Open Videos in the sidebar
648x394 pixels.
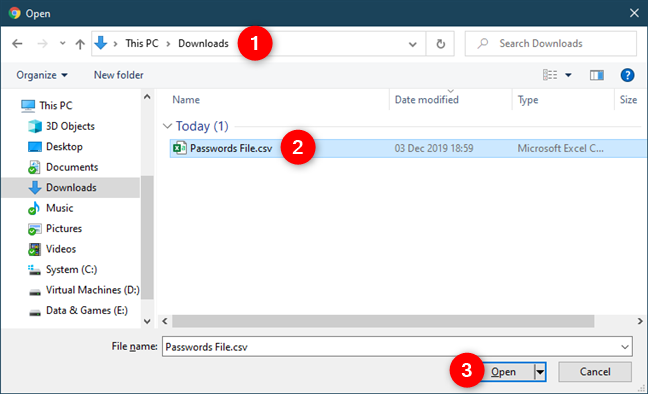[61, 249]
